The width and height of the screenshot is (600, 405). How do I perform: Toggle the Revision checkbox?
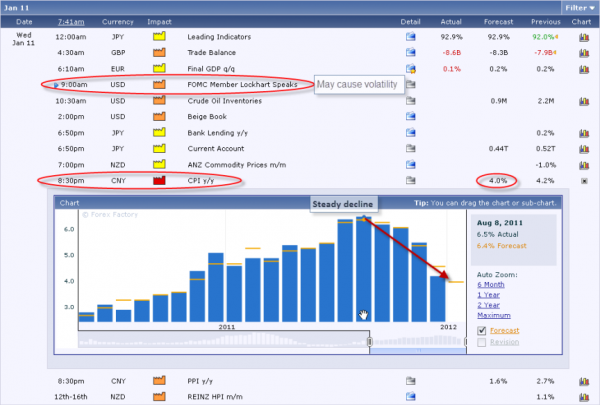tap(482, 342)
